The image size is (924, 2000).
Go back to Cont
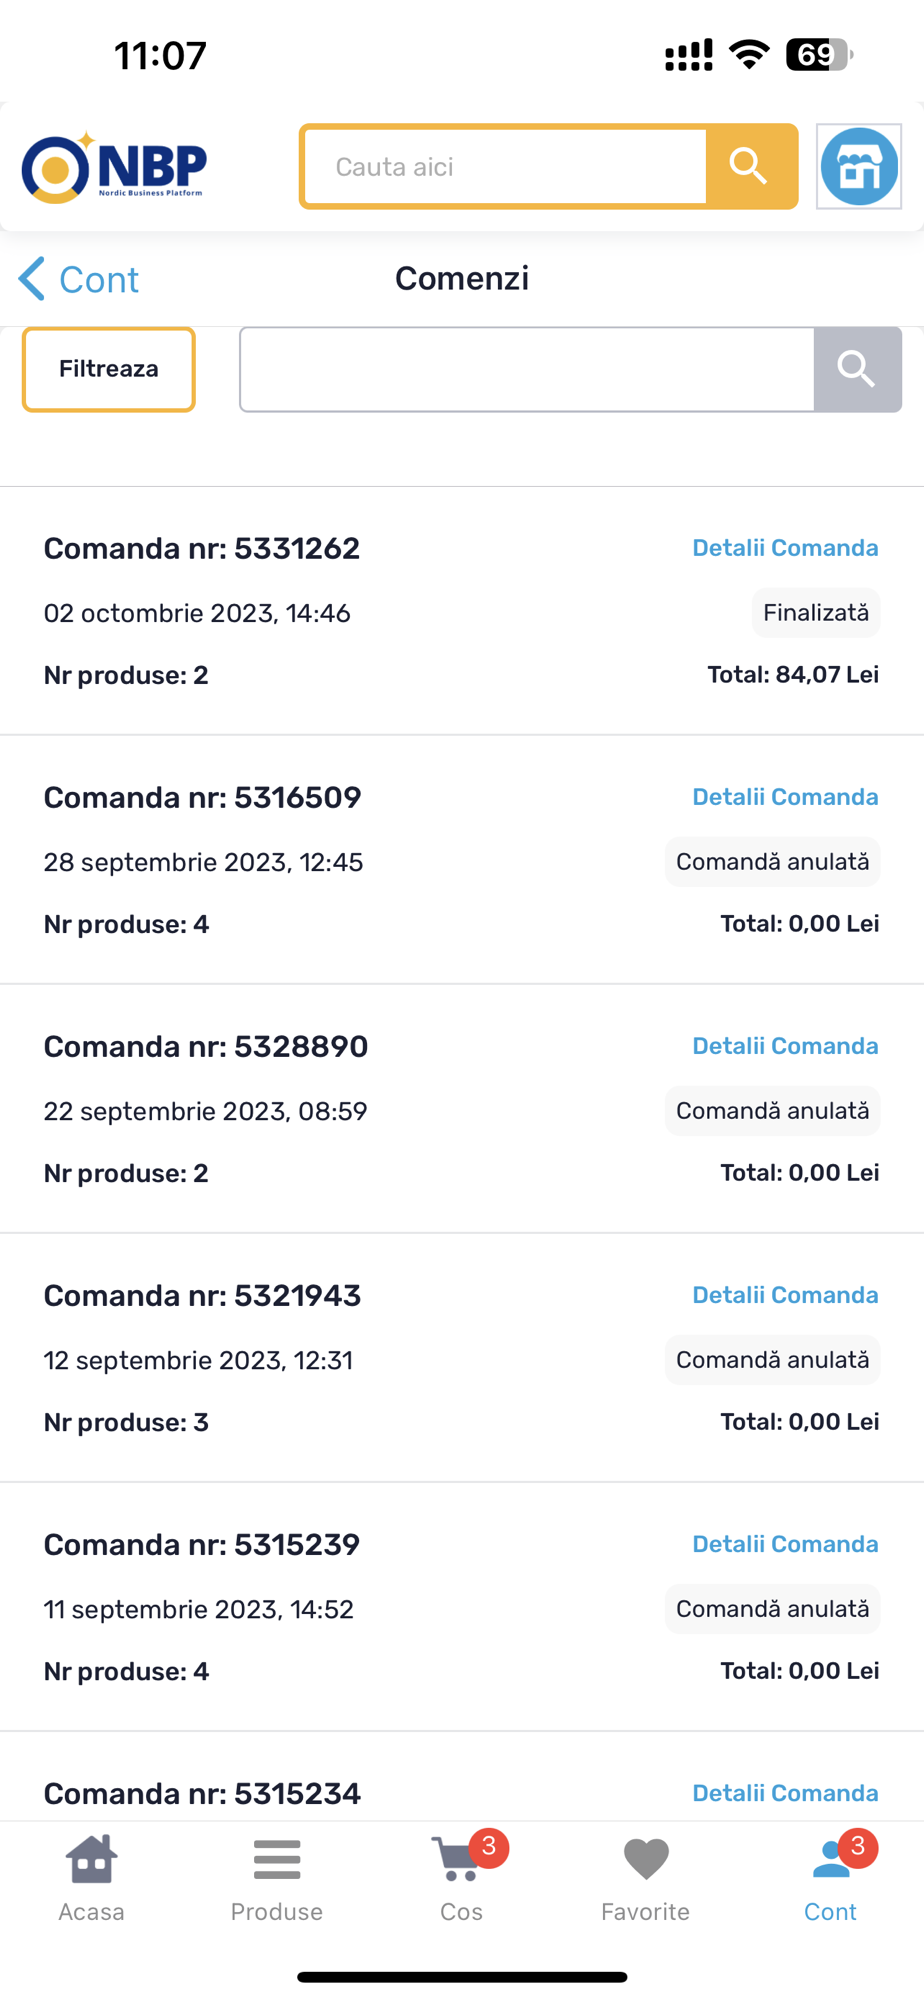(80, 279)
